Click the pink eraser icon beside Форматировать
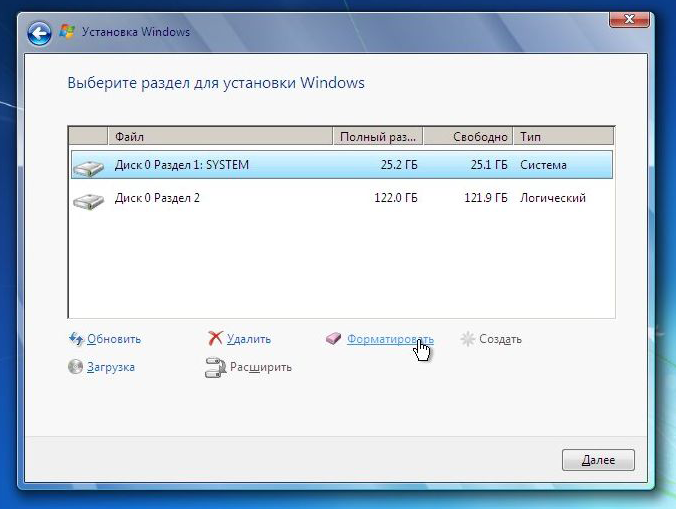This screenshot has height=509, width=676. pos(333,338)
